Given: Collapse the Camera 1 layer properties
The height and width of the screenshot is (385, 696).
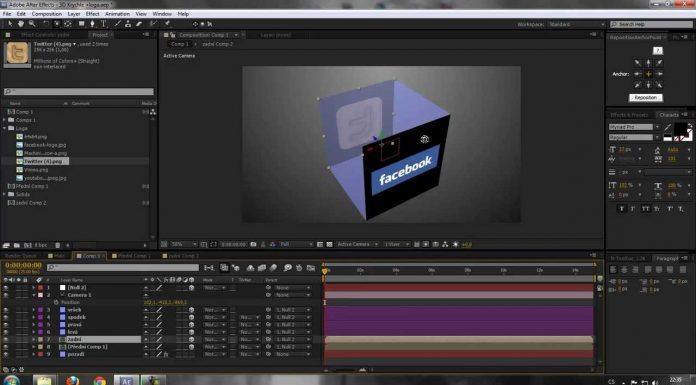Looking at the screenshot, I should point(34,295).
